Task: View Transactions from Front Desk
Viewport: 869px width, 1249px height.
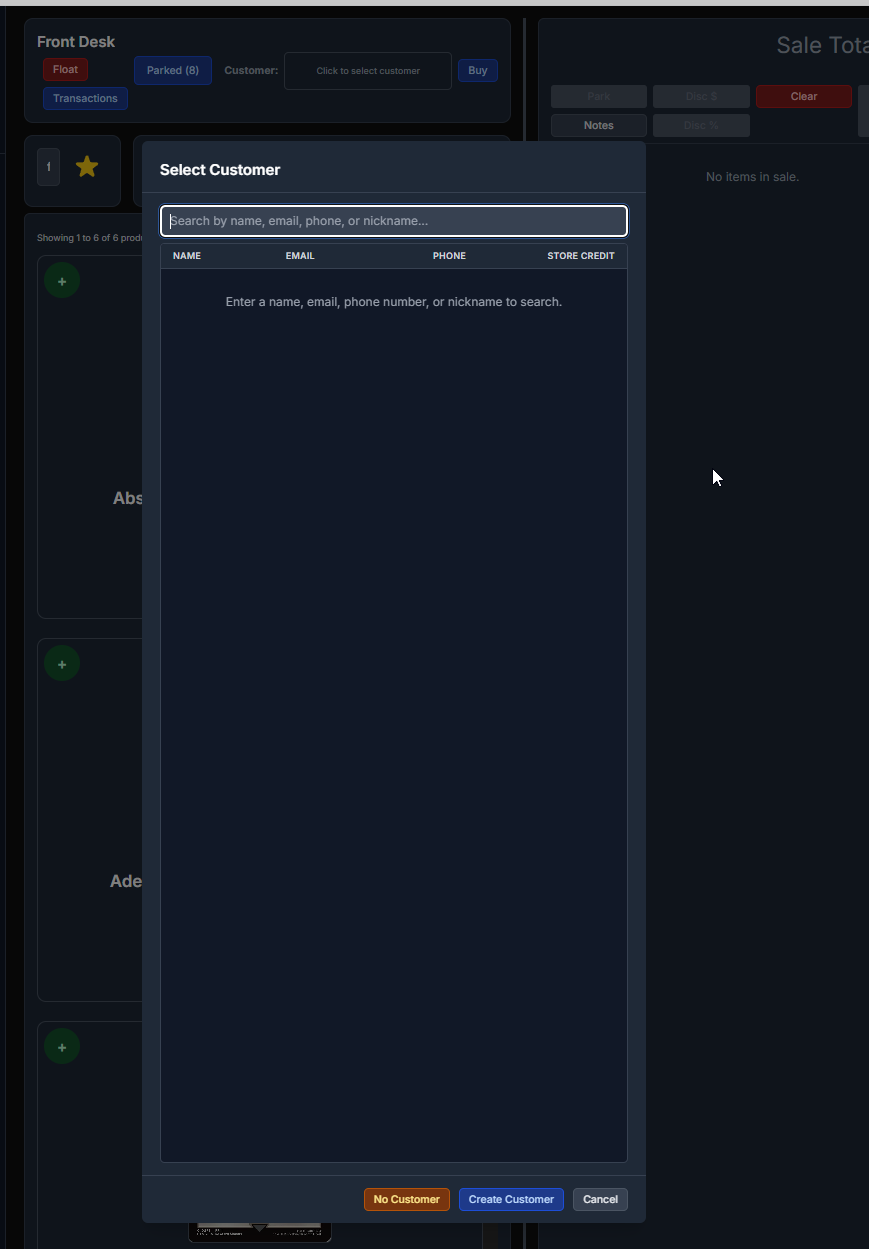Action: pyautogui.click(x=85, y=98)
